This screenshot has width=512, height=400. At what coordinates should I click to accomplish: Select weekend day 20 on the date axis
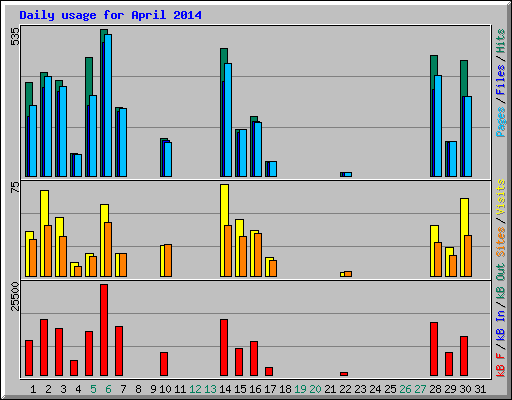point(315,389)
